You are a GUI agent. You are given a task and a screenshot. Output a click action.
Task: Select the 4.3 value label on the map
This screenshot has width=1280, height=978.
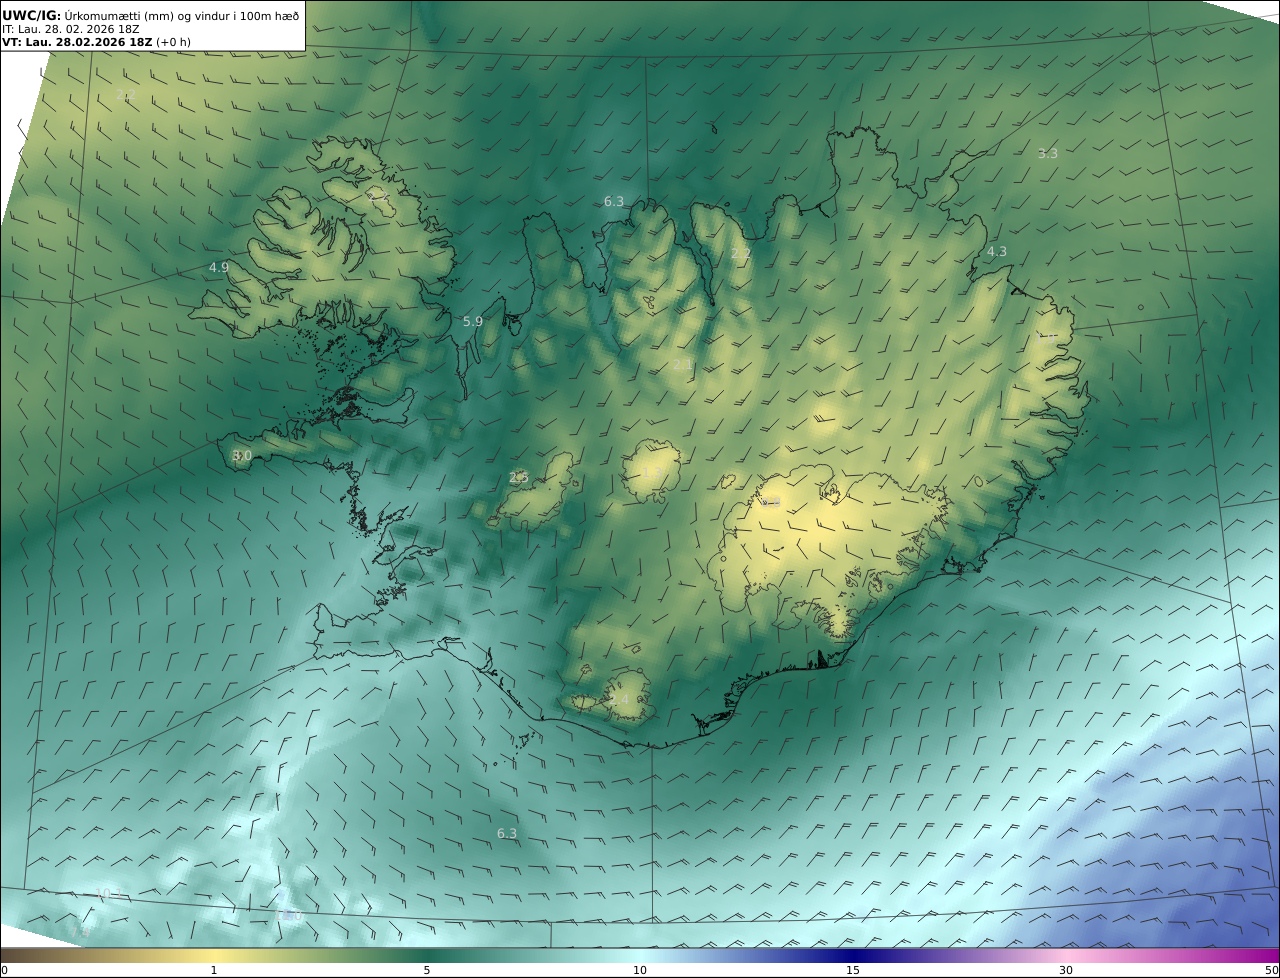[997, 252]
